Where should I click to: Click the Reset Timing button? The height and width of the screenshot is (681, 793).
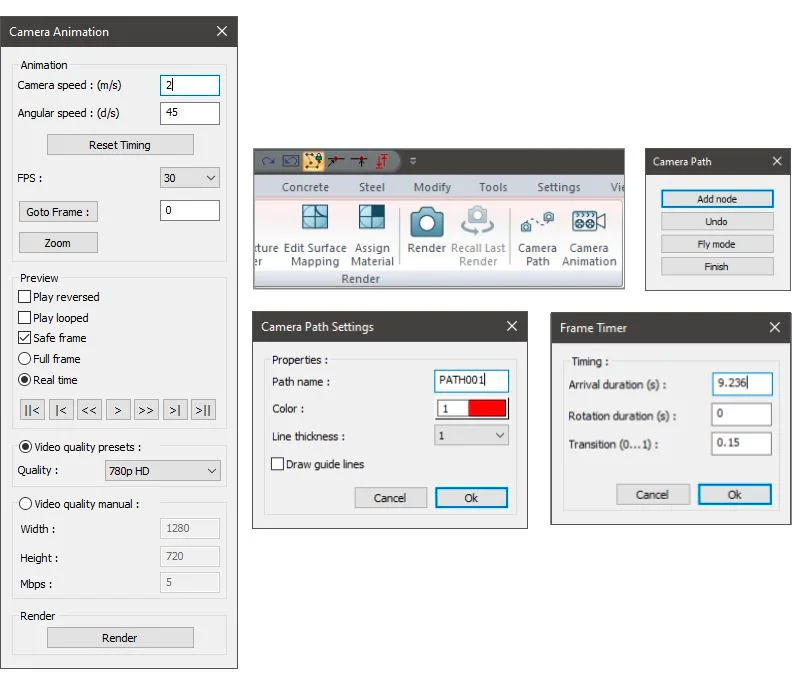click(120, 145)
